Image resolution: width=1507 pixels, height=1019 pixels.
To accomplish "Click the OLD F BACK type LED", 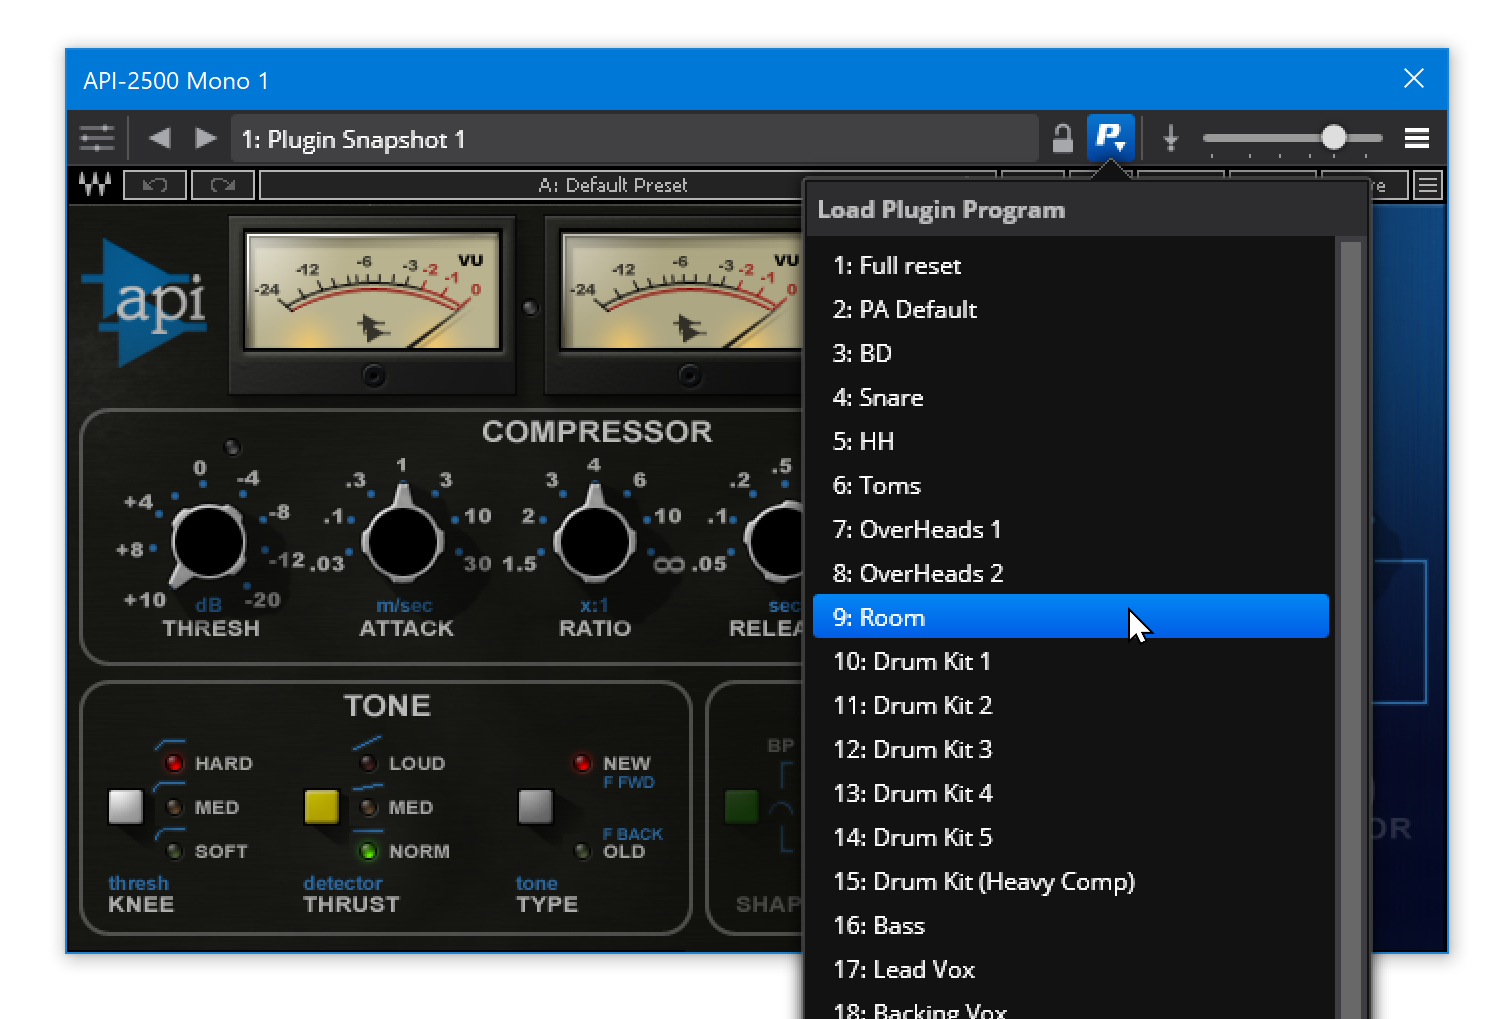I will (x=582, y=851).
